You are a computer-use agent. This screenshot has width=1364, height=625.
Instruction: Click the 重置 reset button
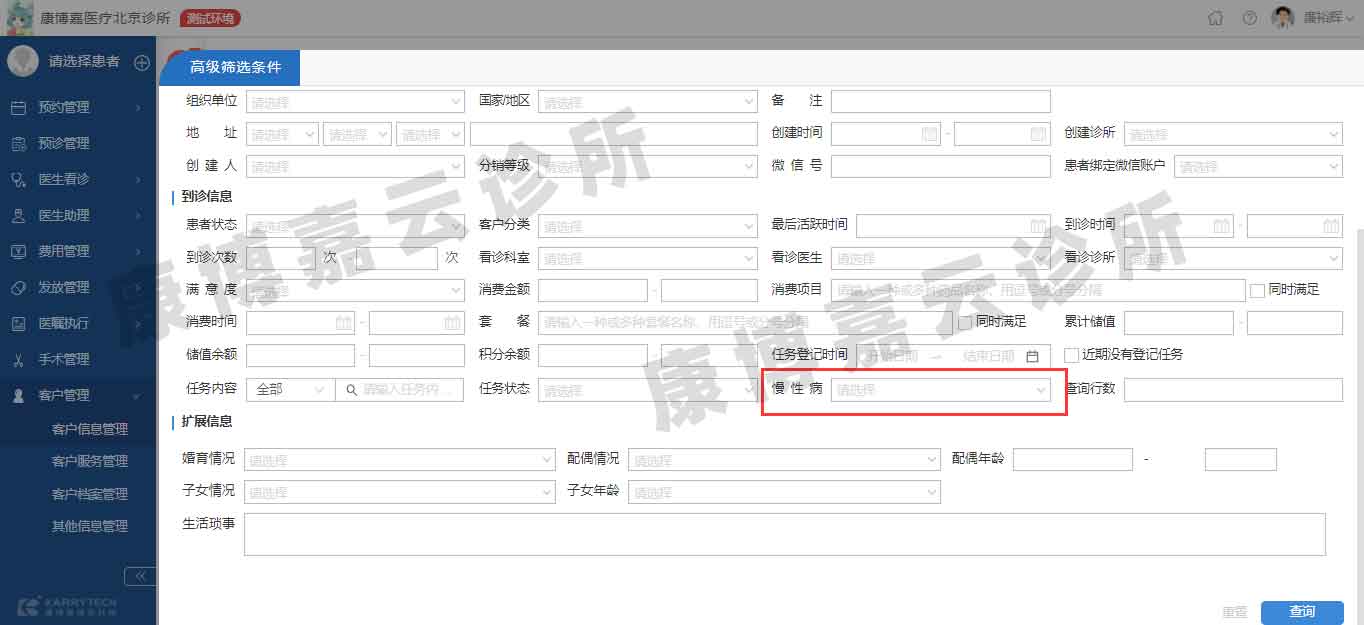tap(1234, 612)
